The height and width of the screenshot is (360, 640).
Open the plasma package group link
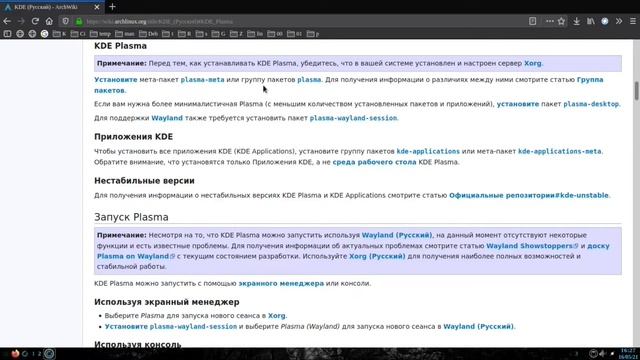pyautogui.click(x=309, y=80)
